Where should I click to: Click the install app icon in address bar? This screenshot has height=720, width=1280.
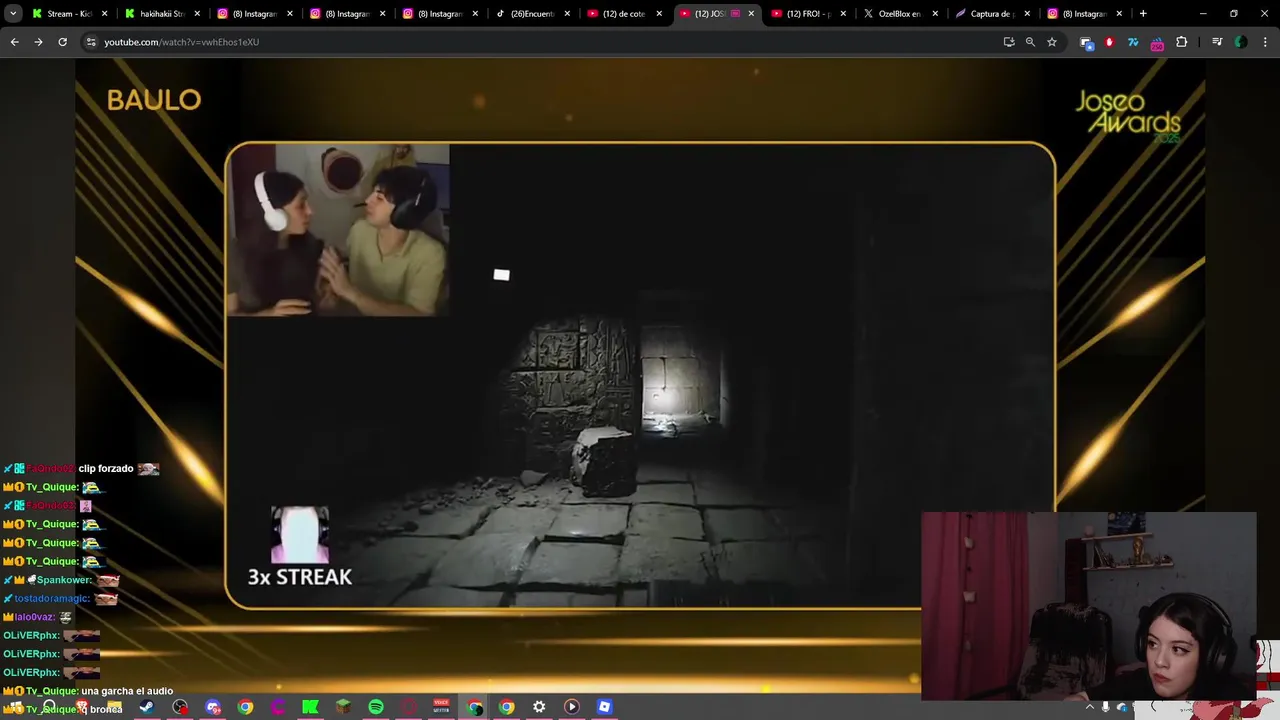coord(1009,42)
